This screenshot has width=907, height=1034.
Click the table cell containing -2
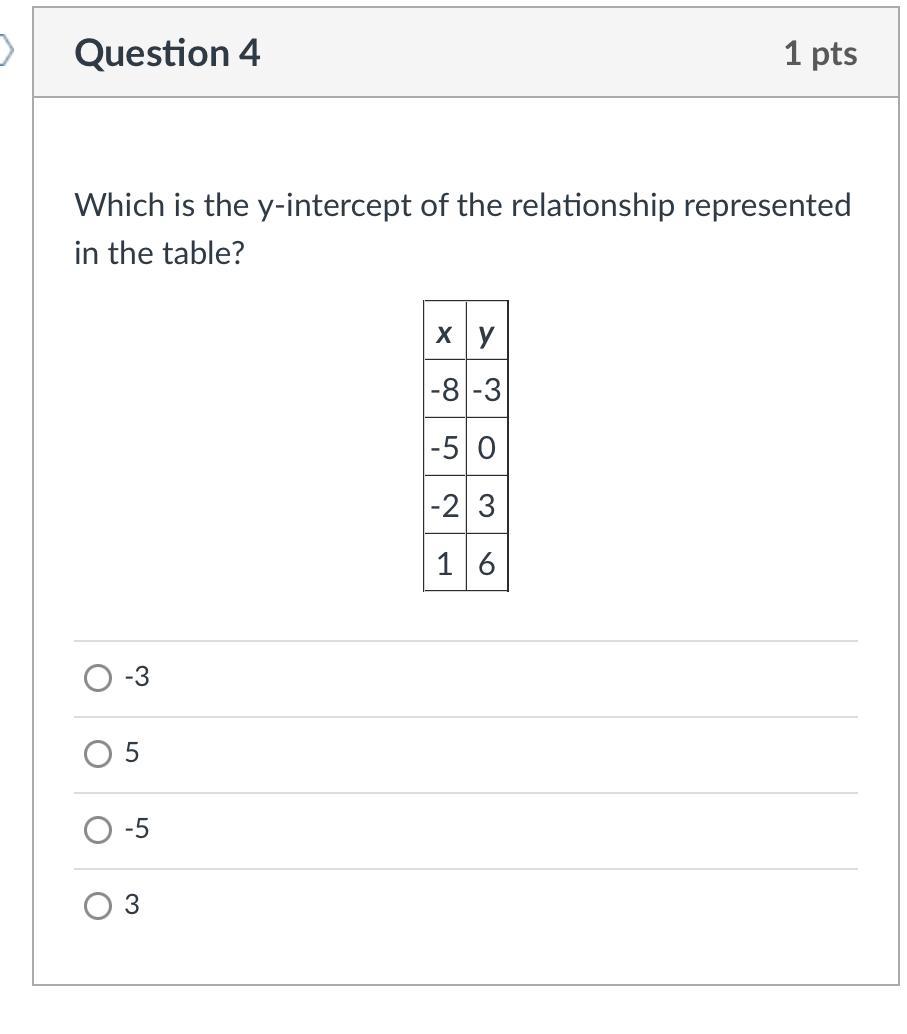(445, 506)
